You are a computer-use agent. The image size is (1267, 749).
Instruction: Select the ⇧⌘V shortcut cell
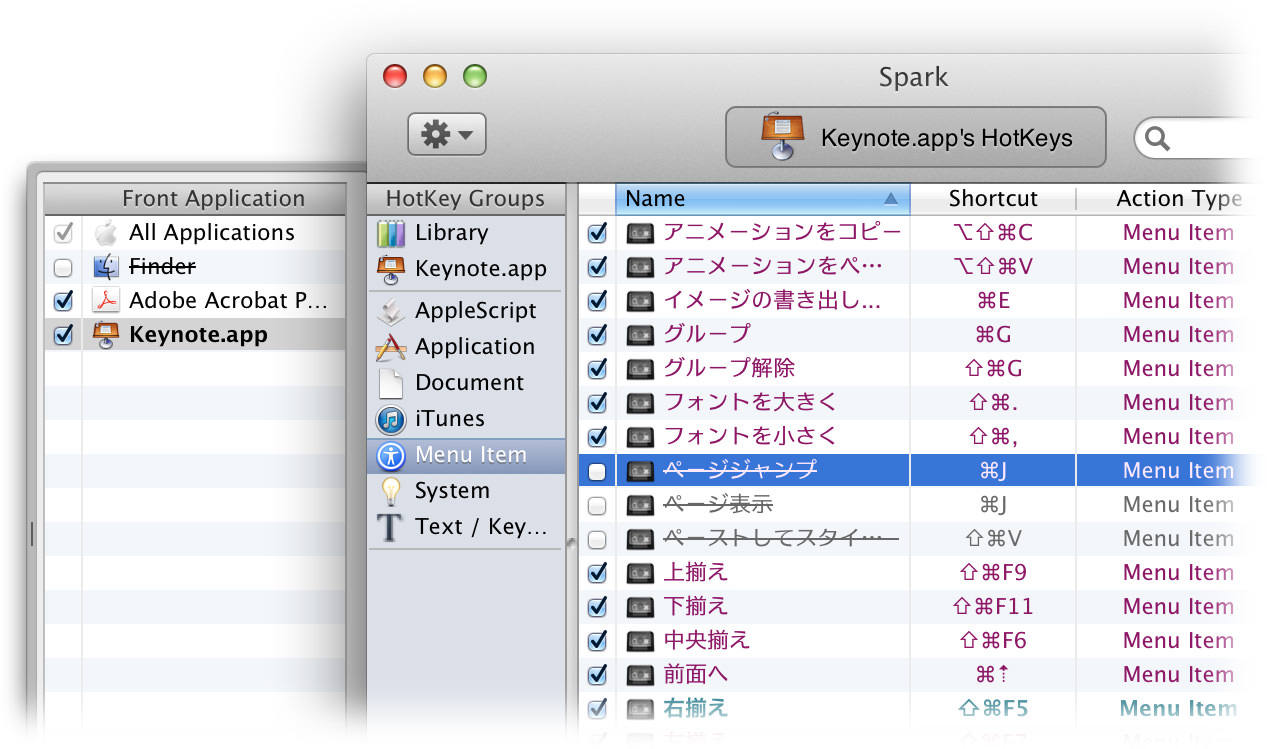[x=993, y=539]
